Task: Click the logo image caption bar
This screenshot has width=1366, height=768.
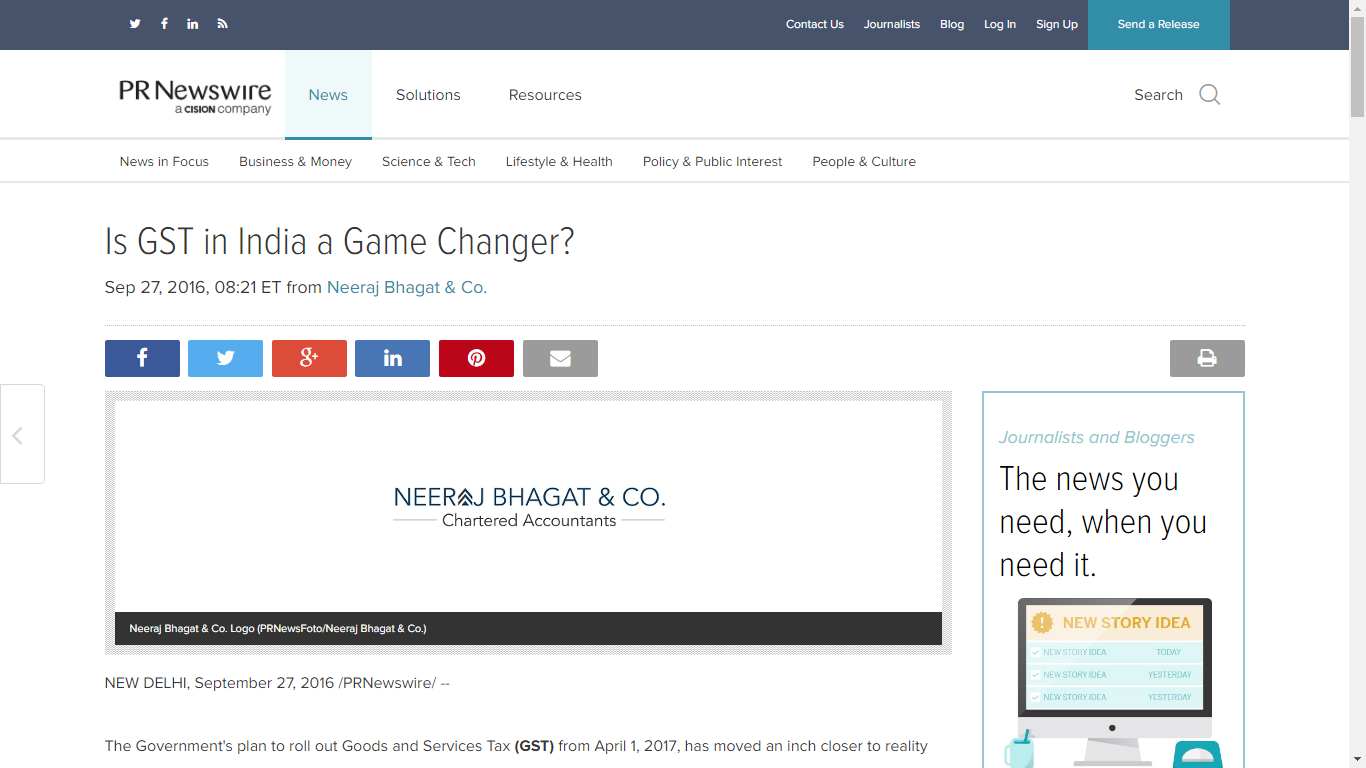Action: pos(528,628)
